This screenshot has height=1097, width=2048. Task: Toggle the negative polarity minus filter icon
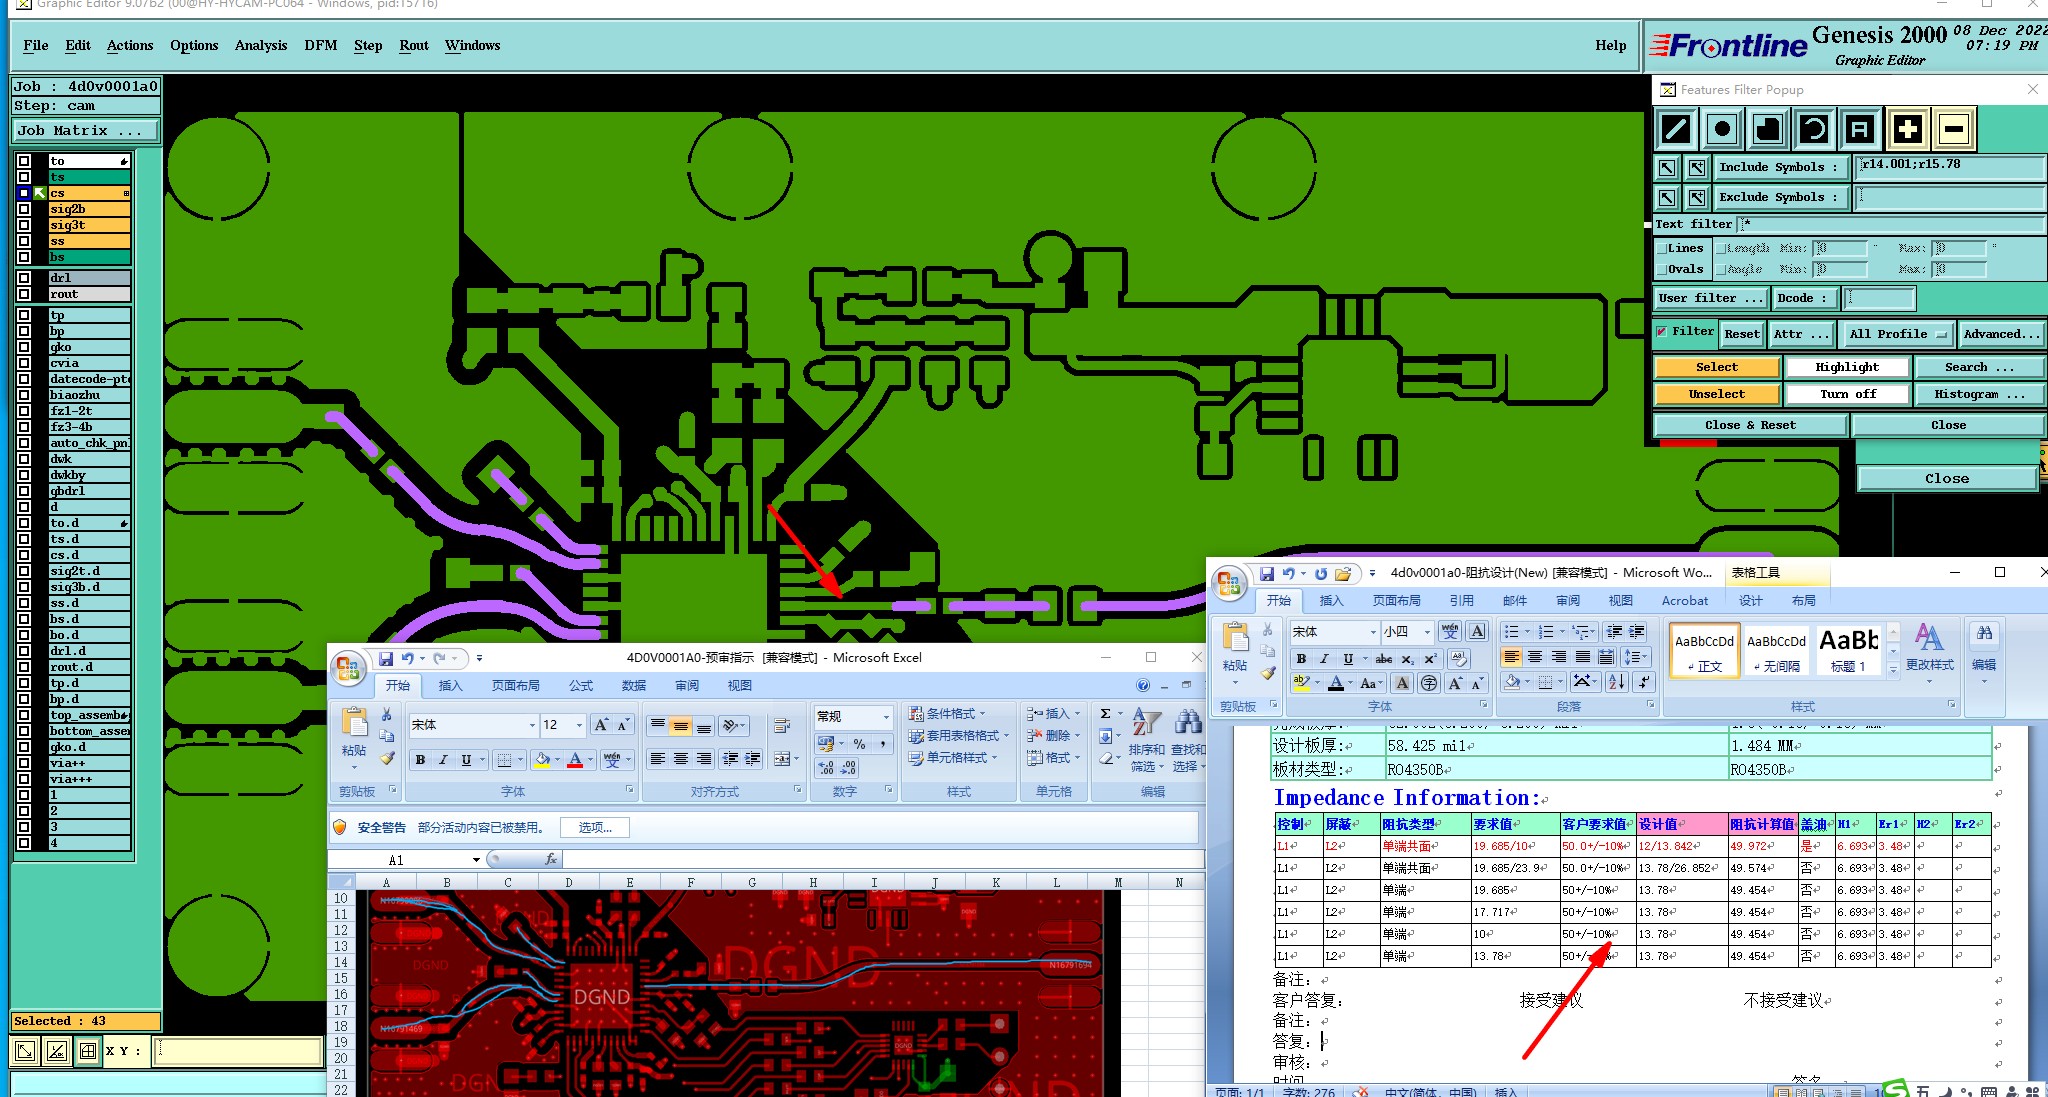(1953, 129)
